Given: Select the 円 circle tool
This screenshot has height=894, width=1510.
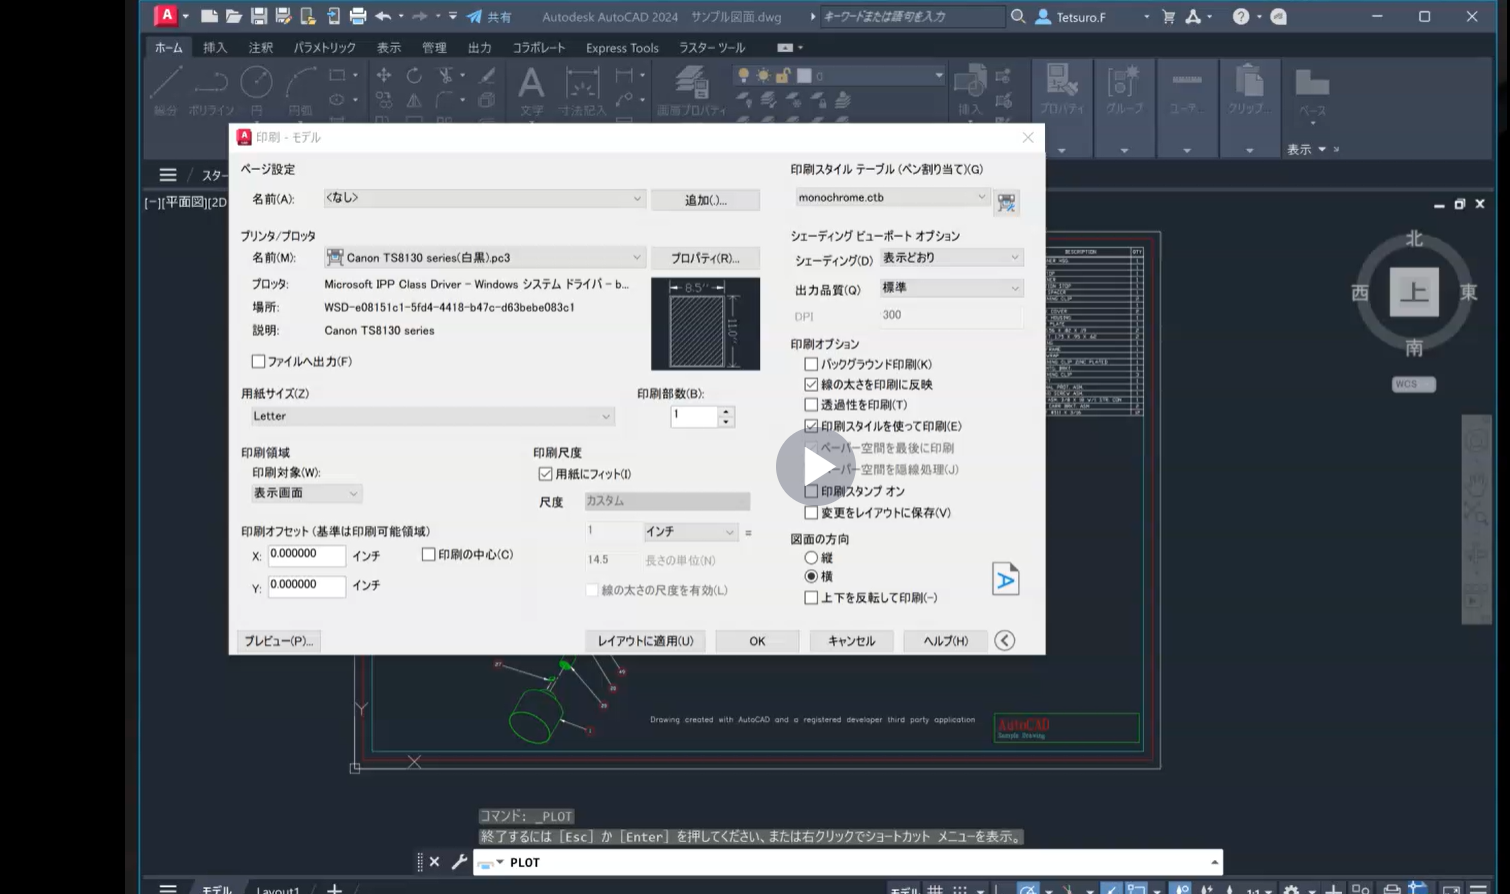Looking at the screenshot, I should (256, 90).
